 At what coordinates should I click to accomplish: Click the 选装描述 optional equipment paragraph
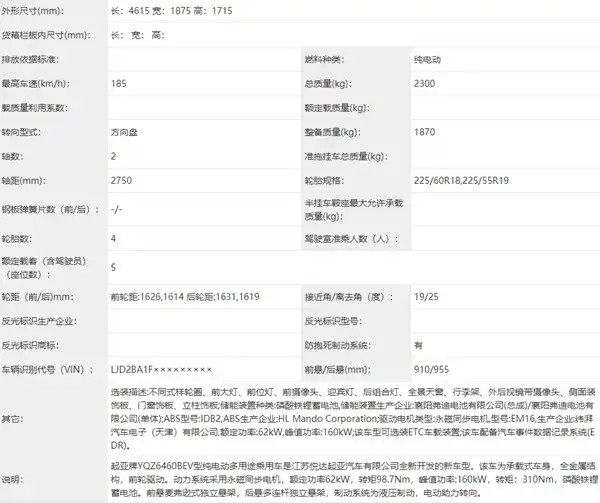(x=353, y=418)
